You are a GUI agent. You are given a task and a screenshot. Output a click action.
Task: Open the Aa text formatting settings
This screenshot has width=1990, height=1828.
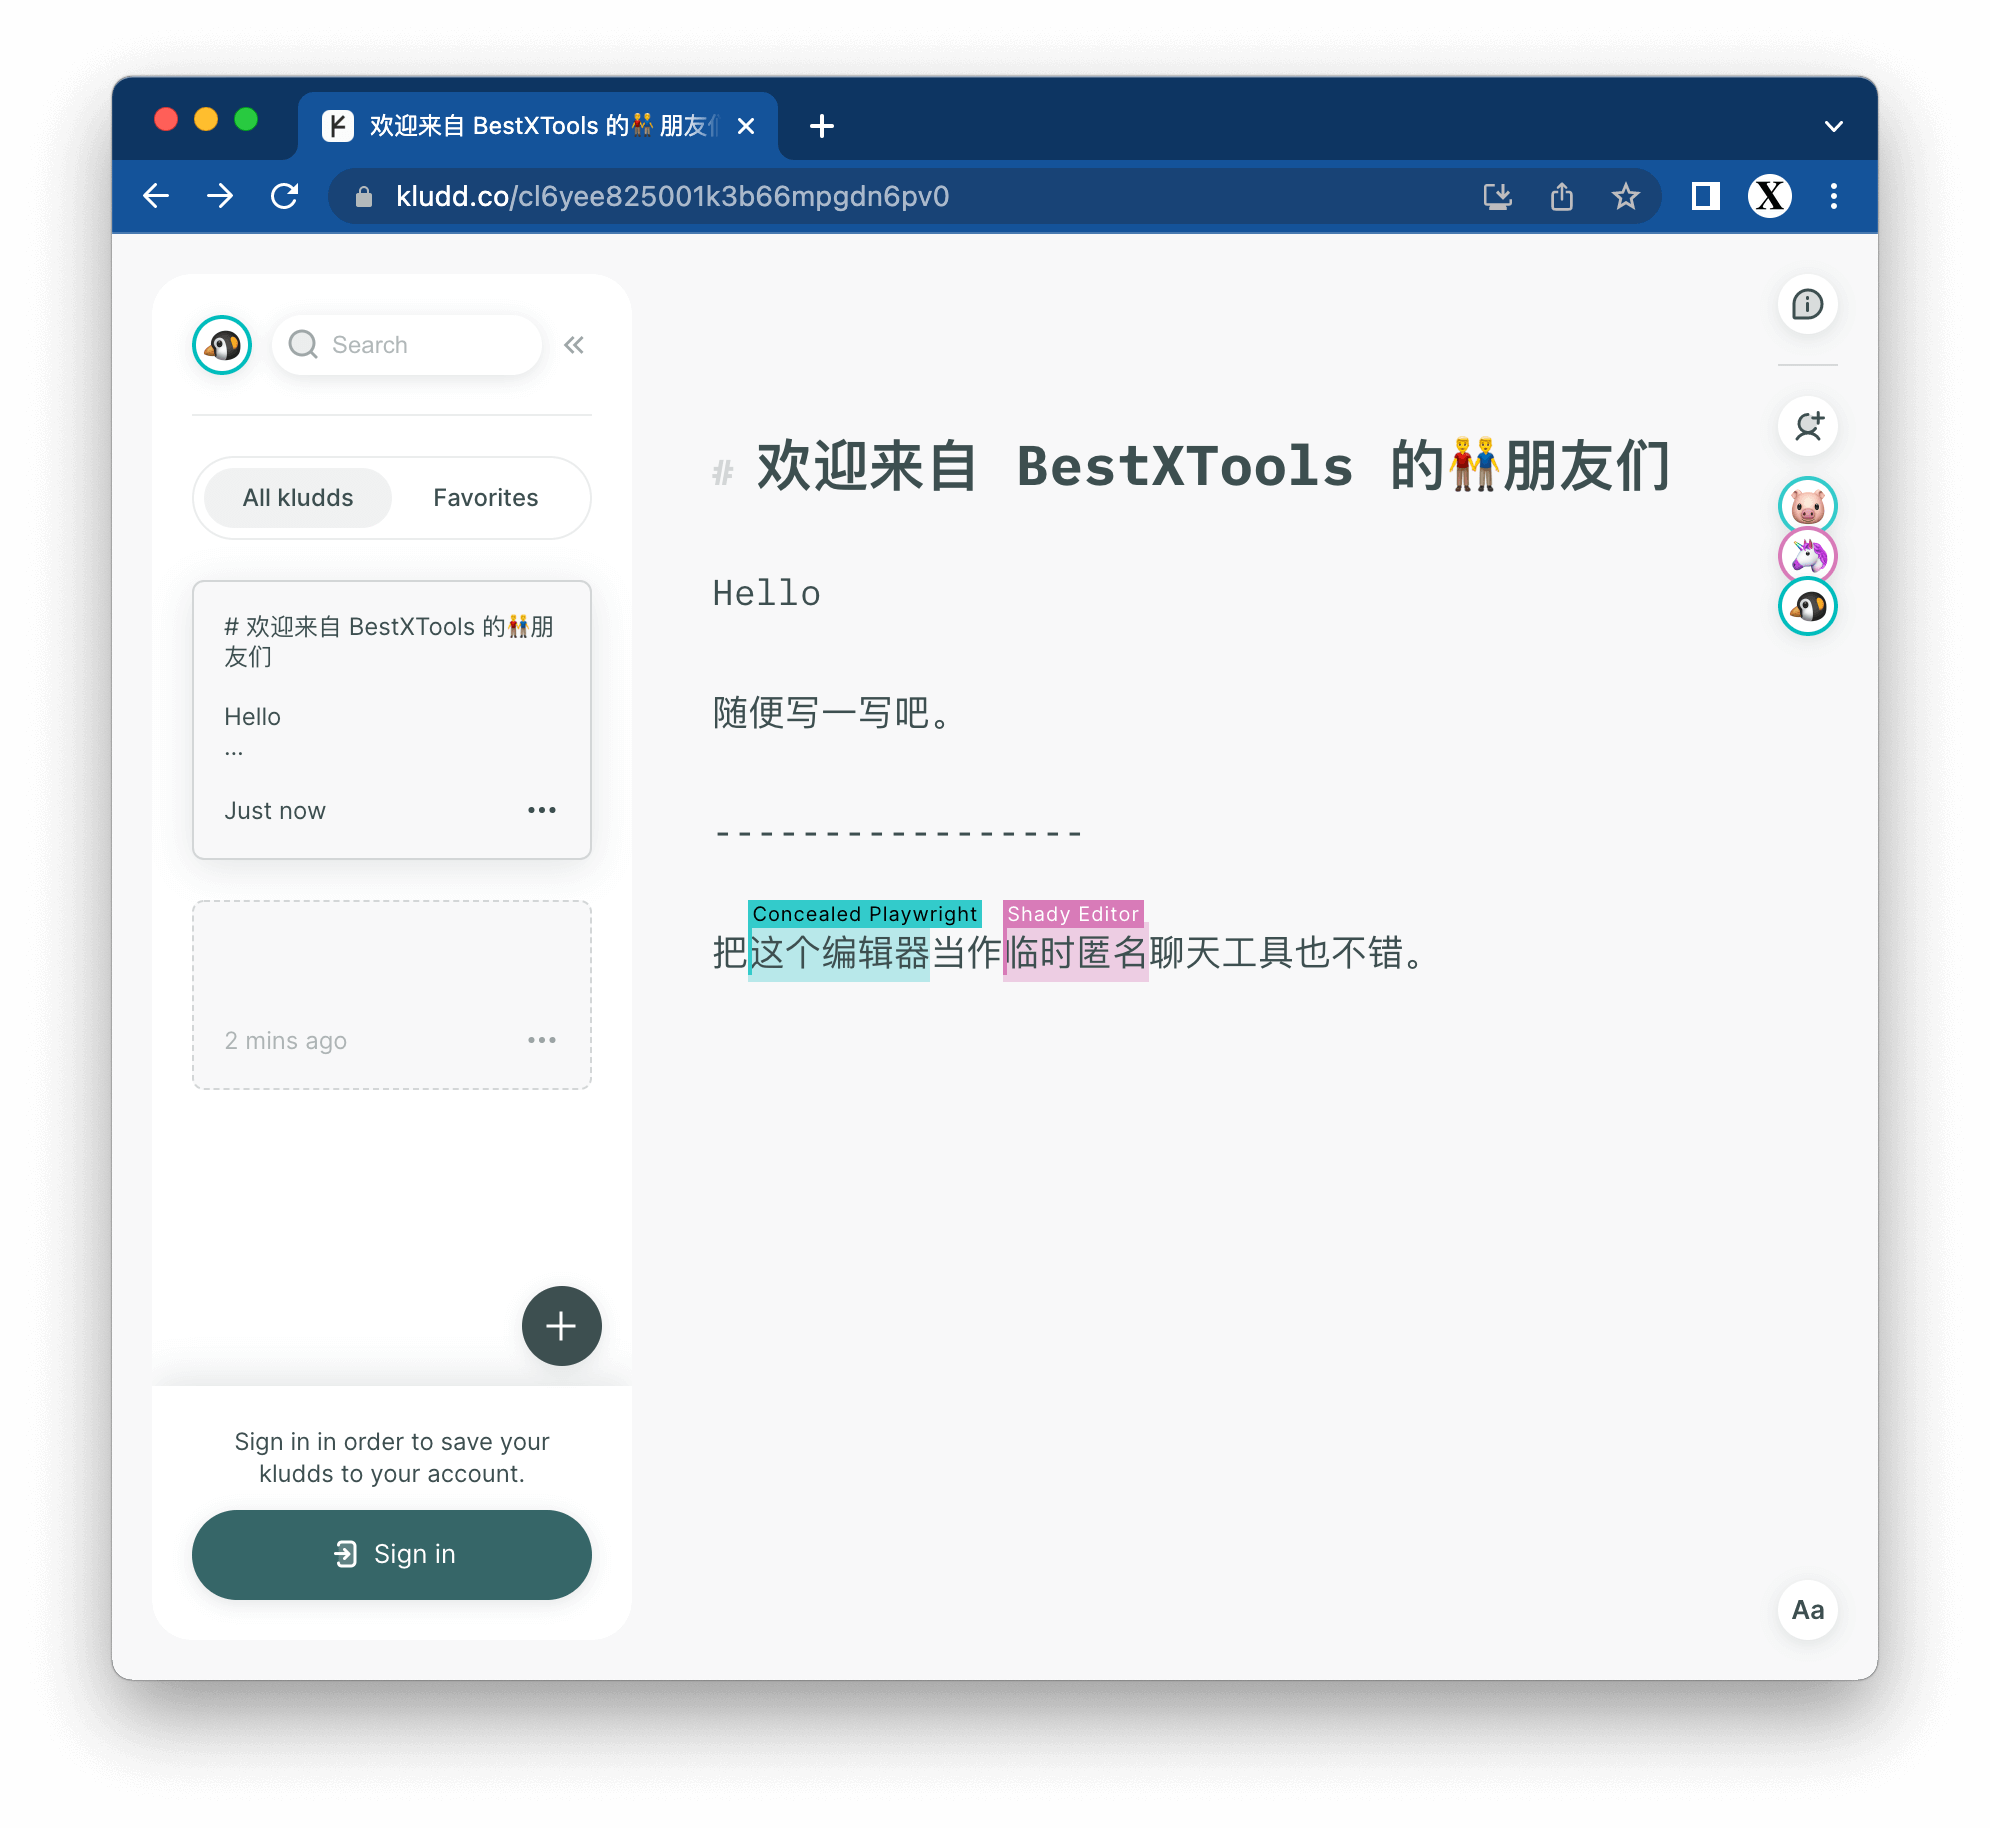coord(1807,1610)
